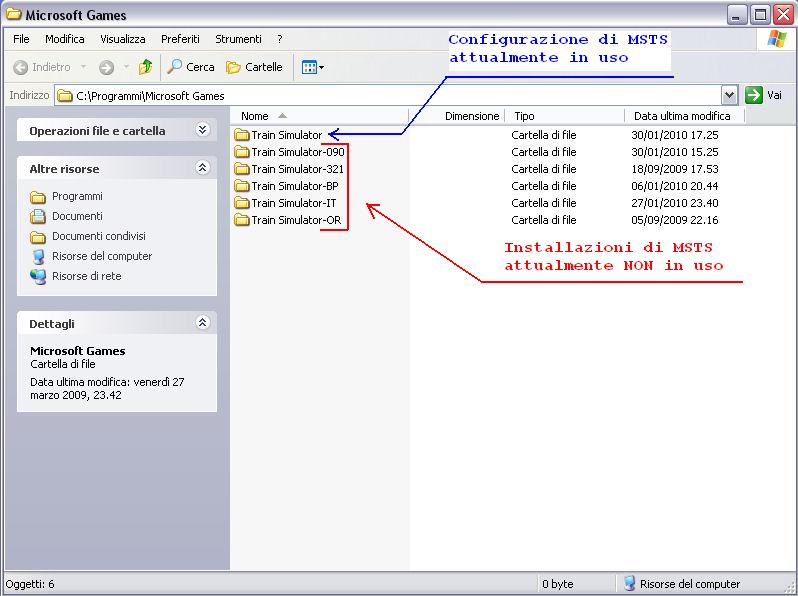Open the Documenti link
798x596 pixels.
[77, 216]
